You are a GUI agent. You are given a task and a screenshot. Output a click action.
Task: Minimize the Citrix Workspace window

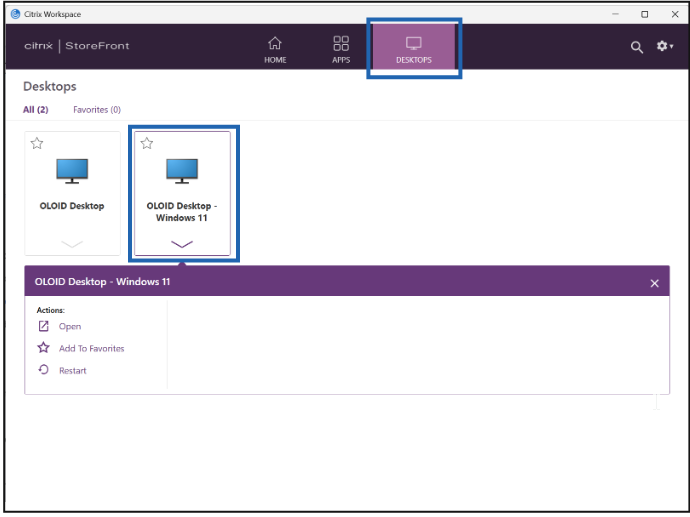[615, 14]
